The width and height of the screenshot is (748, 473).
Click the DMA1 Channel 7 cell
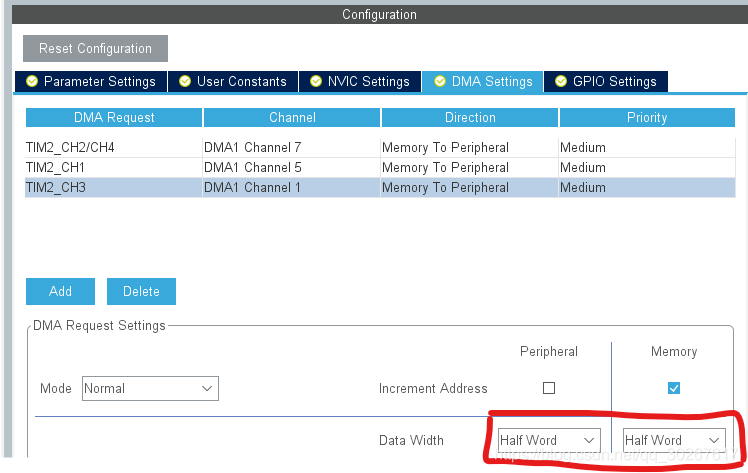coord(291,147)
